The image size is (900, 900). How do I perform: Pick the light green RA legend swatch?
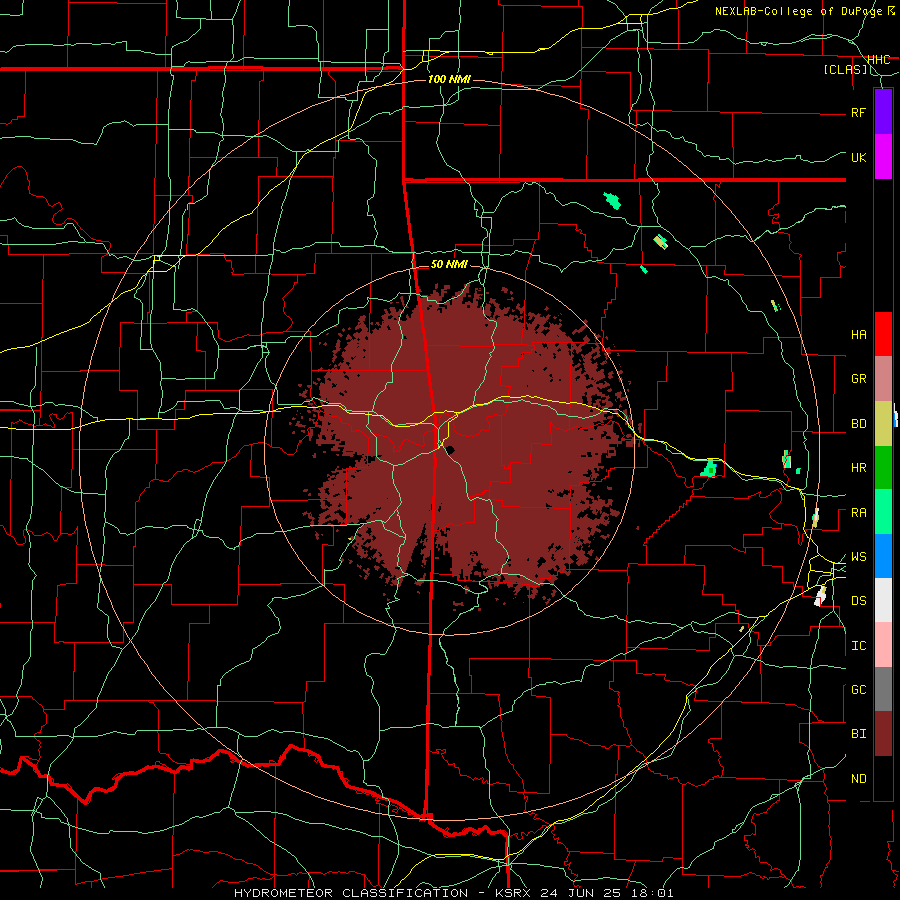pyautogui.click(x=883, y=512)
